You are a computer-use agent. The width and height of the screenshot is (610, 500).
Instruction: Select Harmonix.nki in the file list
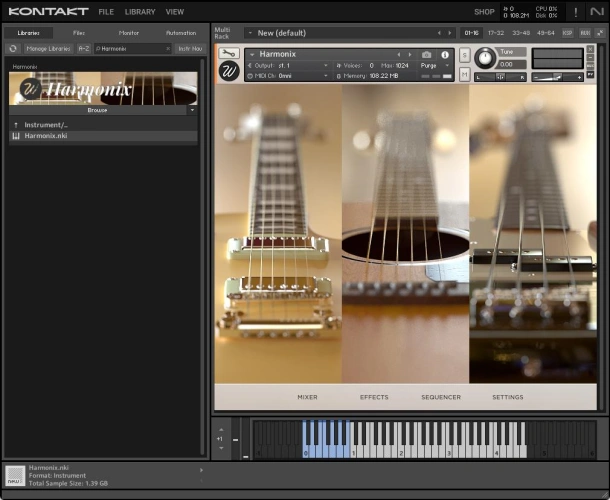[45, 135]
